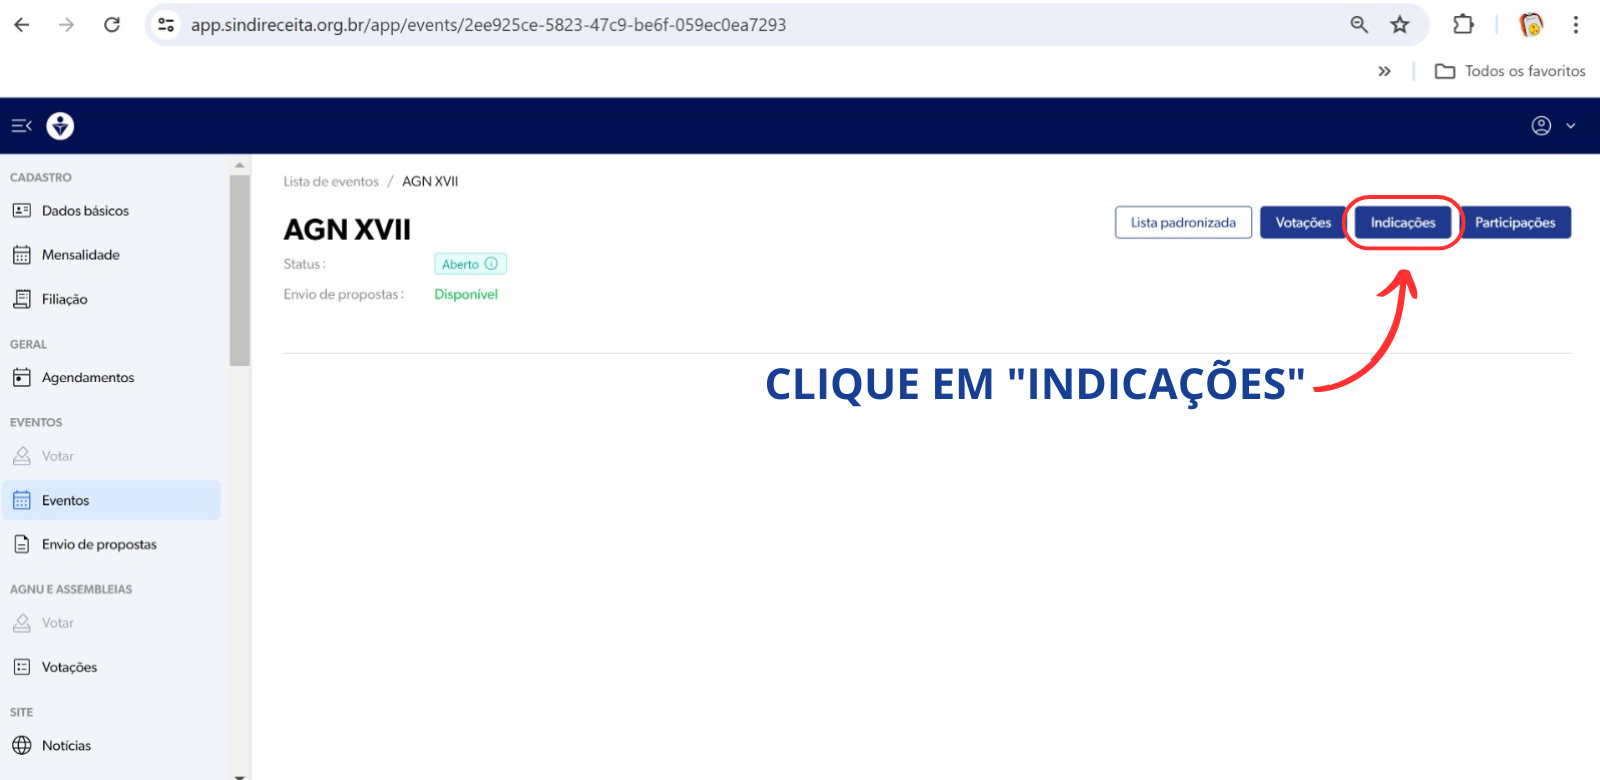The height and width of the screenshot is (780, 1600).
Task: Click the Indicações button
Action: pos(1402,223)
